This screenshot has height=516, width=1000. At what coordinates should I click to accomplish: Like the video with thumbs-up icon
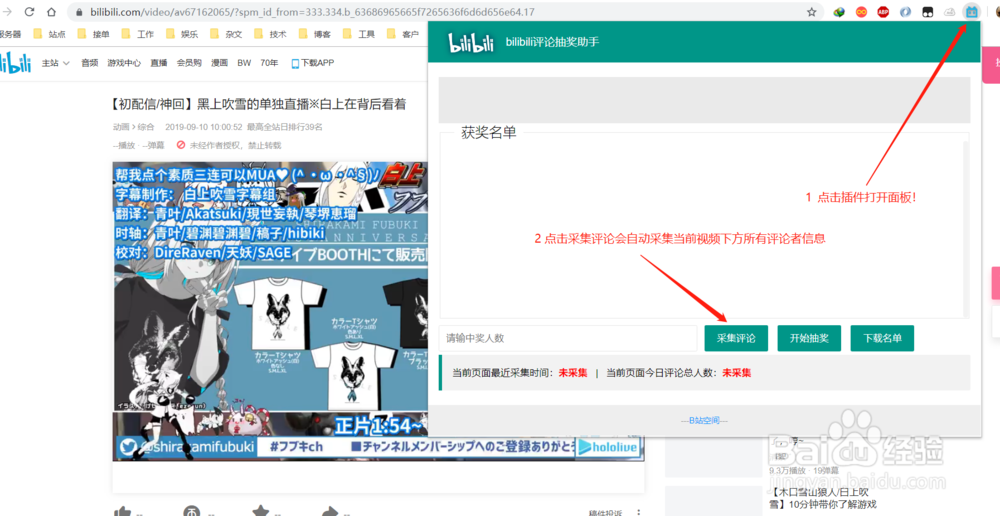122,512
